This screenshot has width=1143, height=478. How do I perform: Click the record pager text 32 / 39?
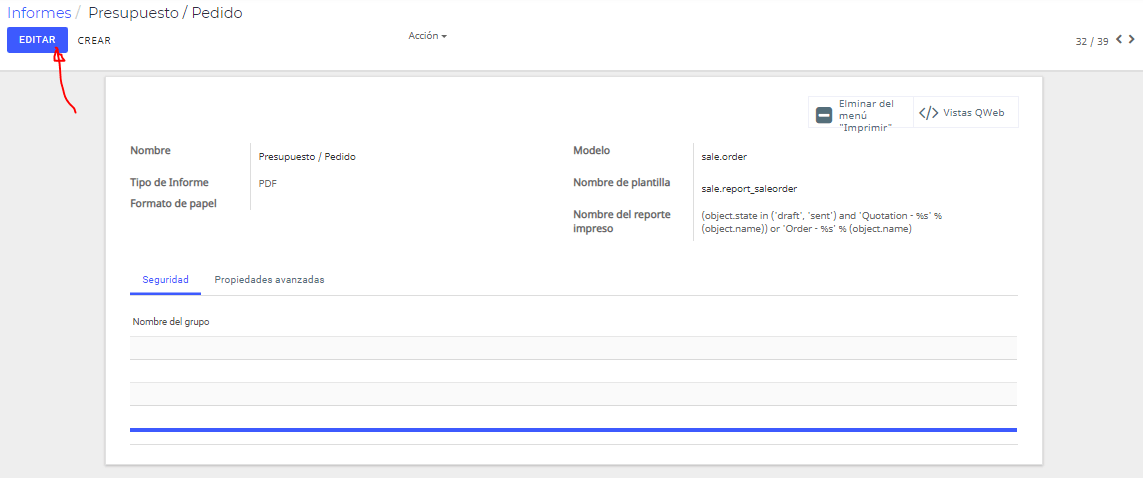click(x=1091, y=42)
